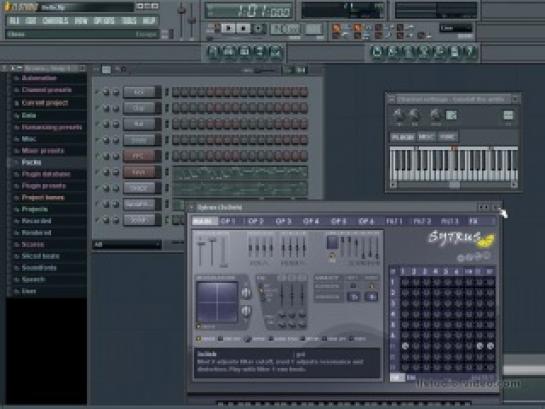The height and width of the screenshot is (409, 545).
Task: Toggle the Clap channel select LED
Action: click(x=167, y=108)
